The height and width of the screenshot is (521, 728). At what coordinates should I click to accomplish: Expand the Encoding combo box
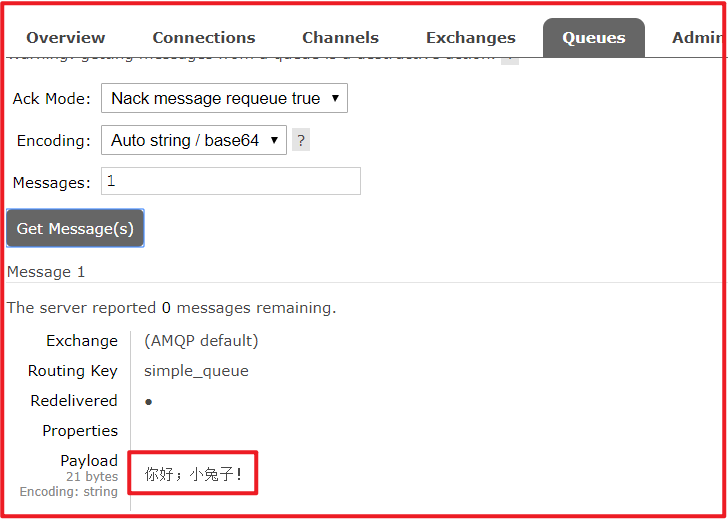click(x=193, y=141)
